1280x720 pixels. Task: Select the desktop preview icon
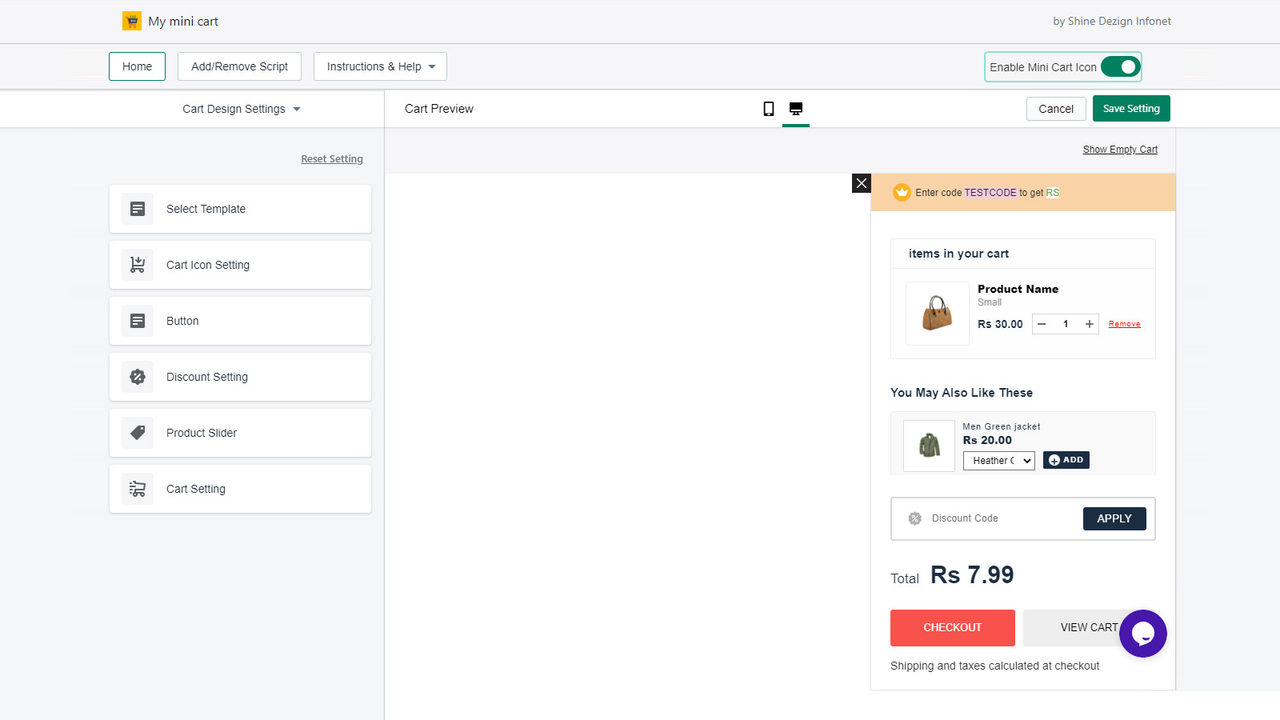796,108
